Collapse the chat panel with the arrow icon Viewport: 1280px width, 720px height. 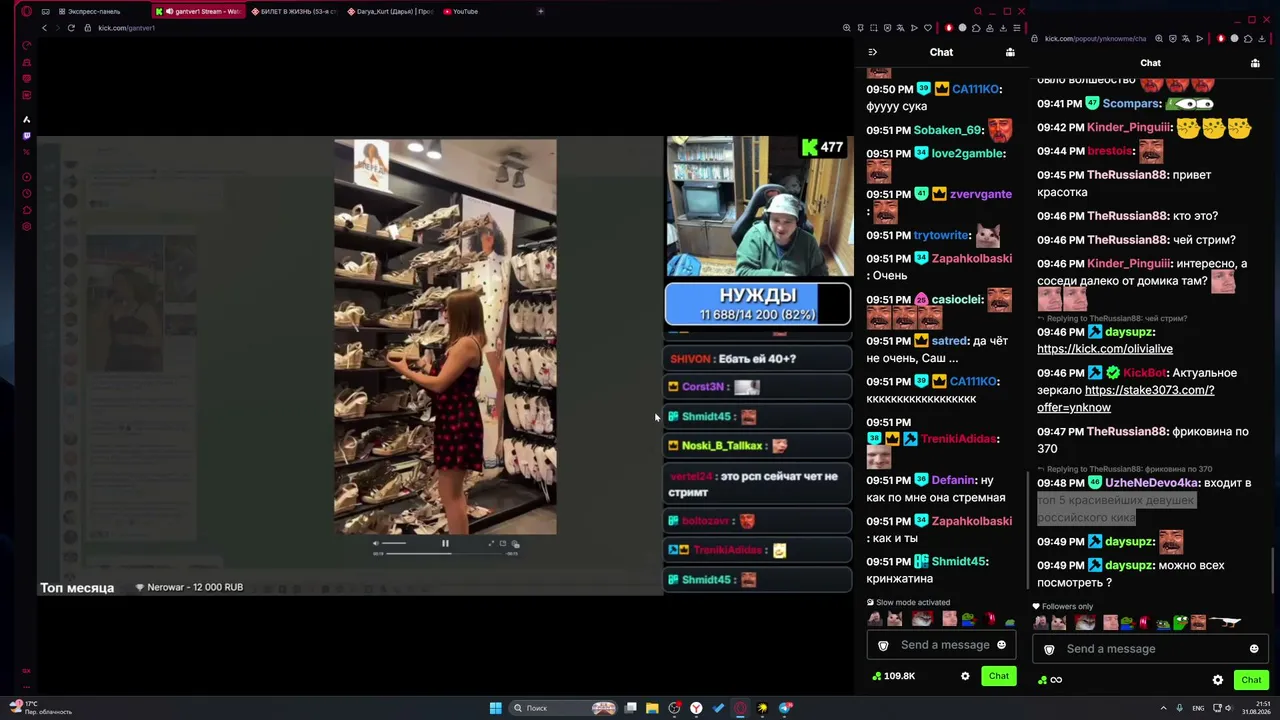pos(872,52)
